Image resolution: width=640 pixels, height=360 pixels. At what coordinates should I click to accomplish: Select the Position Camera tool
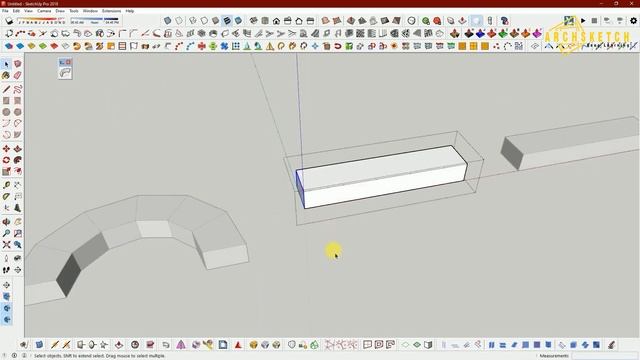tap(6, 258)
